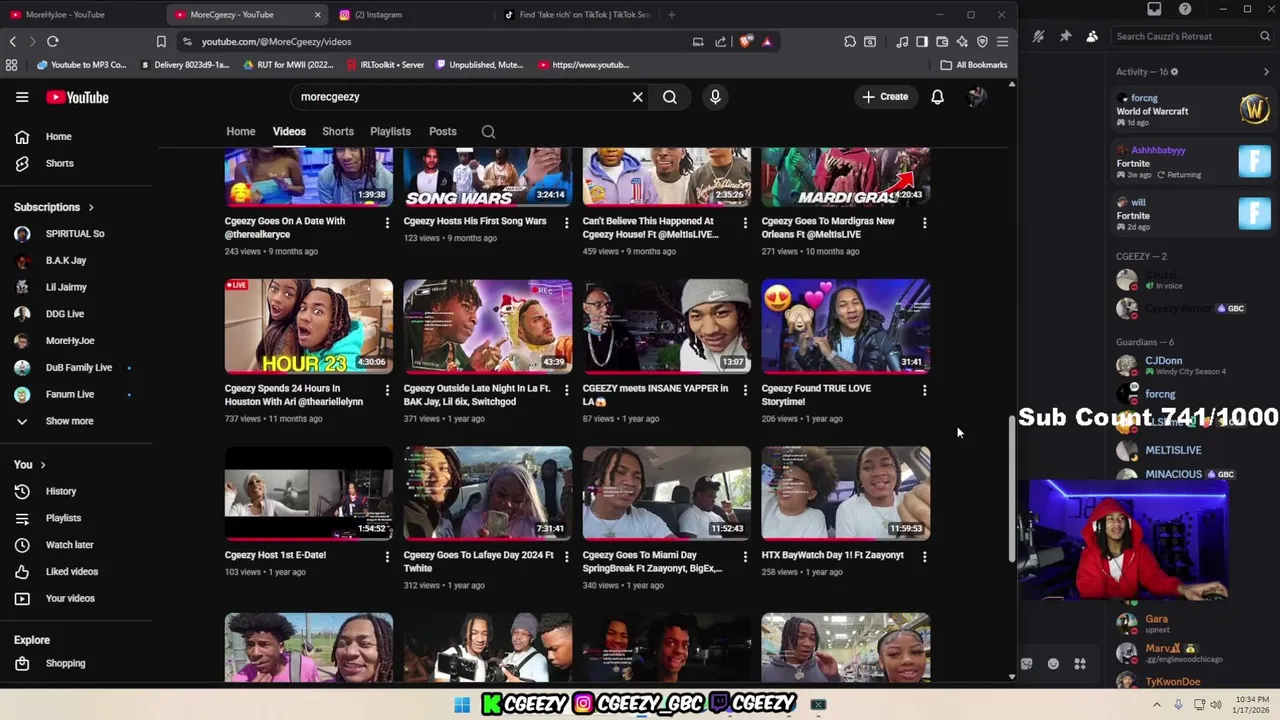1280x720 pixels.
Task: Open Youtube to MP3 bookmark
Action: (82, 65)
